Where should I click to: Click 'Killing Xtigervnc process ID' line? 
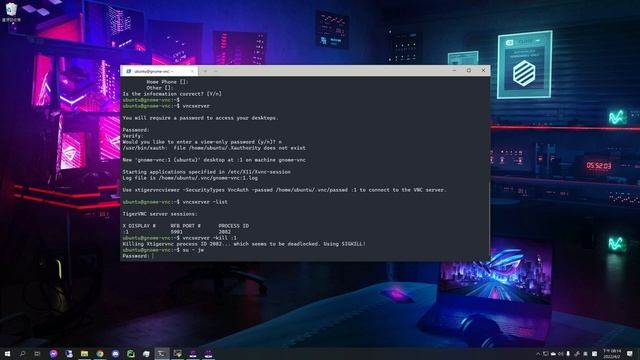point(244,244)
